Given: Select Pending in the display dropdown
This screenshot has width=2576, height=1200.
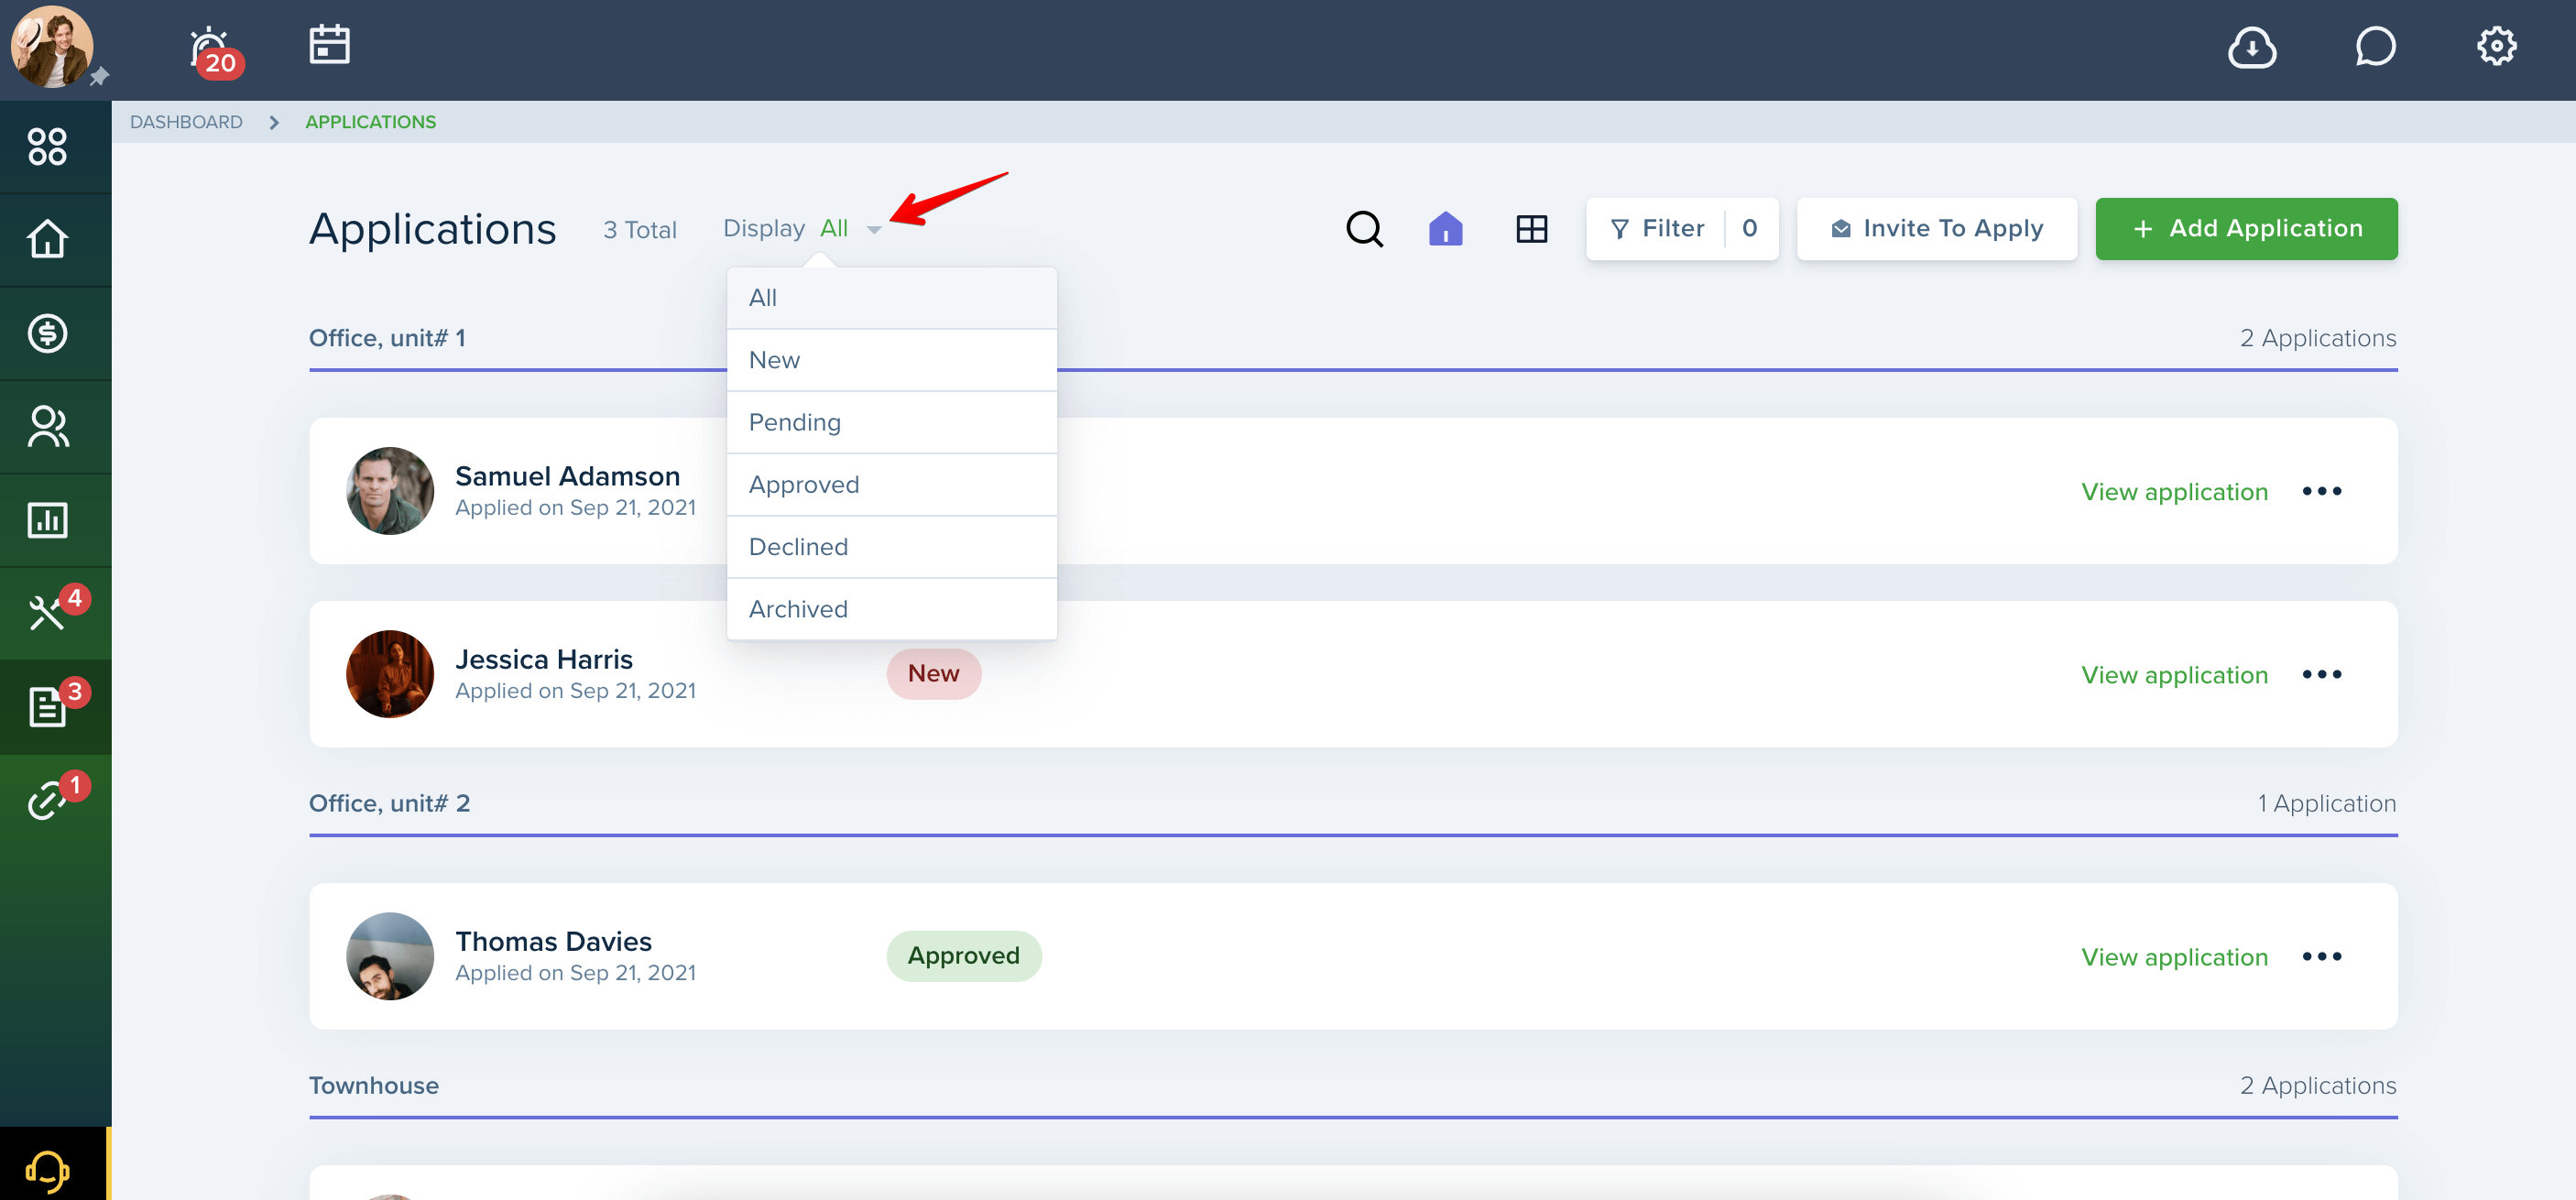Looking at the screenshot, I should 891,422.
